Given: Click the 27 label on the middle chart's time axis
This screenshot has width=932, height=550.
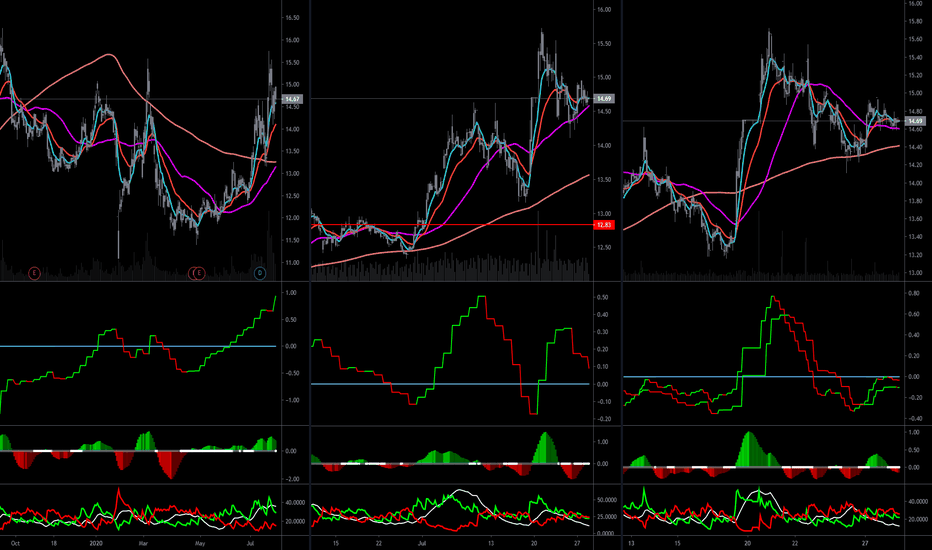Looking at the screenshot, I should pyautogui.click(x=577, y=543).
